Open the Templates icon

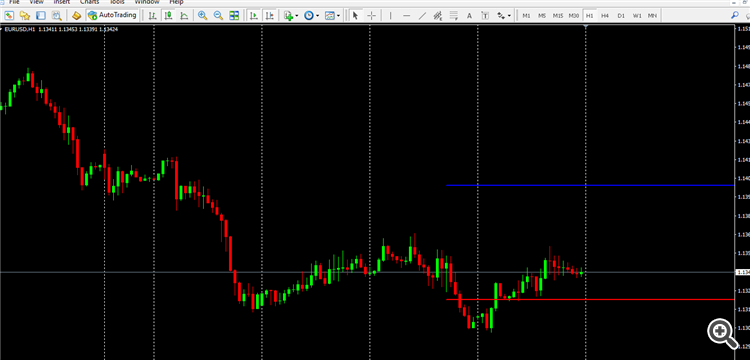pos(330,16)
